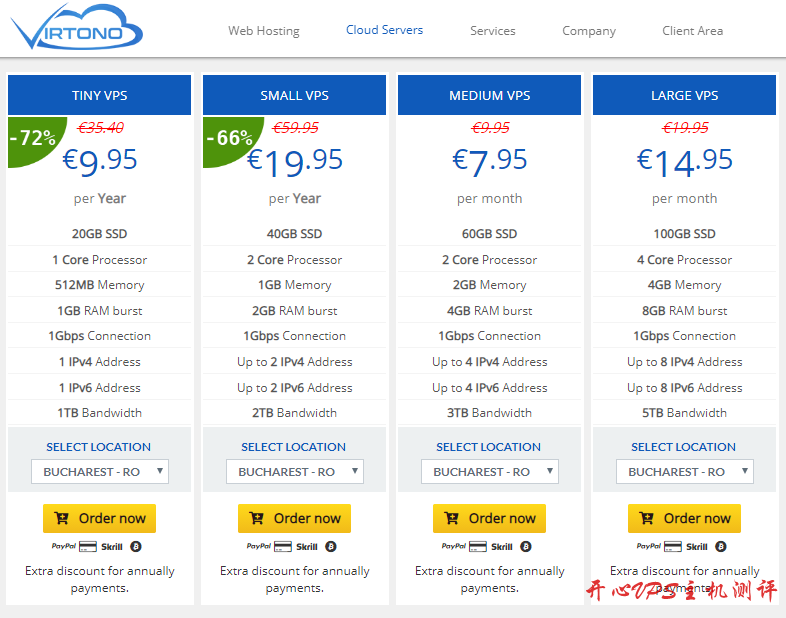Click the Small VPS plan header
The image size is (786, 618).
[x=294, y=96]
